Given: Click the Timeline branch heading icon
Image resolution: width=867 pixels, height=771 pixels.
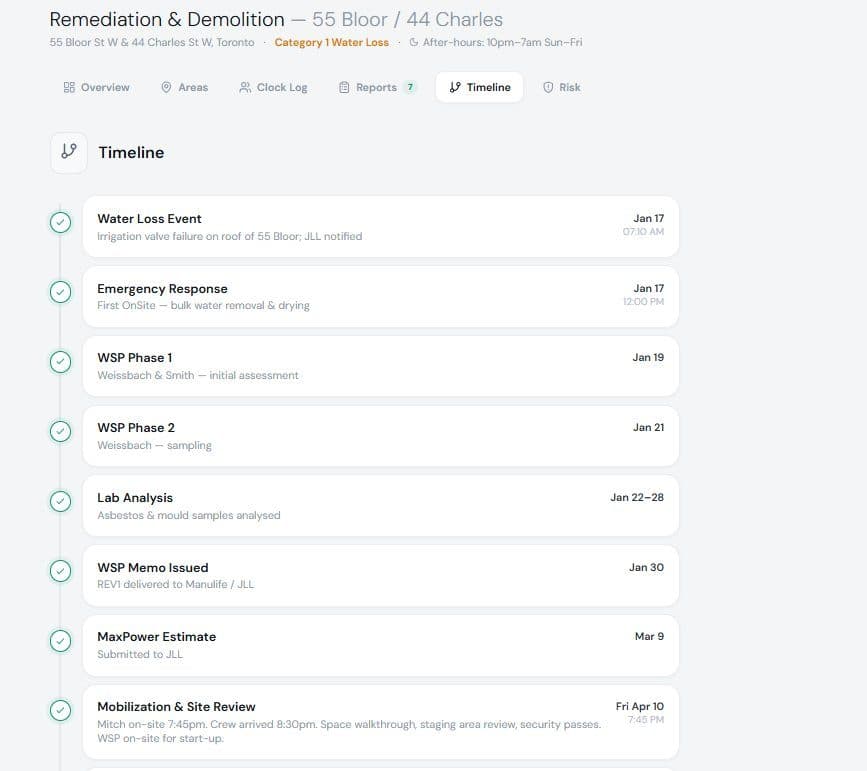Looking at the screenshot, I should point(69,152).
